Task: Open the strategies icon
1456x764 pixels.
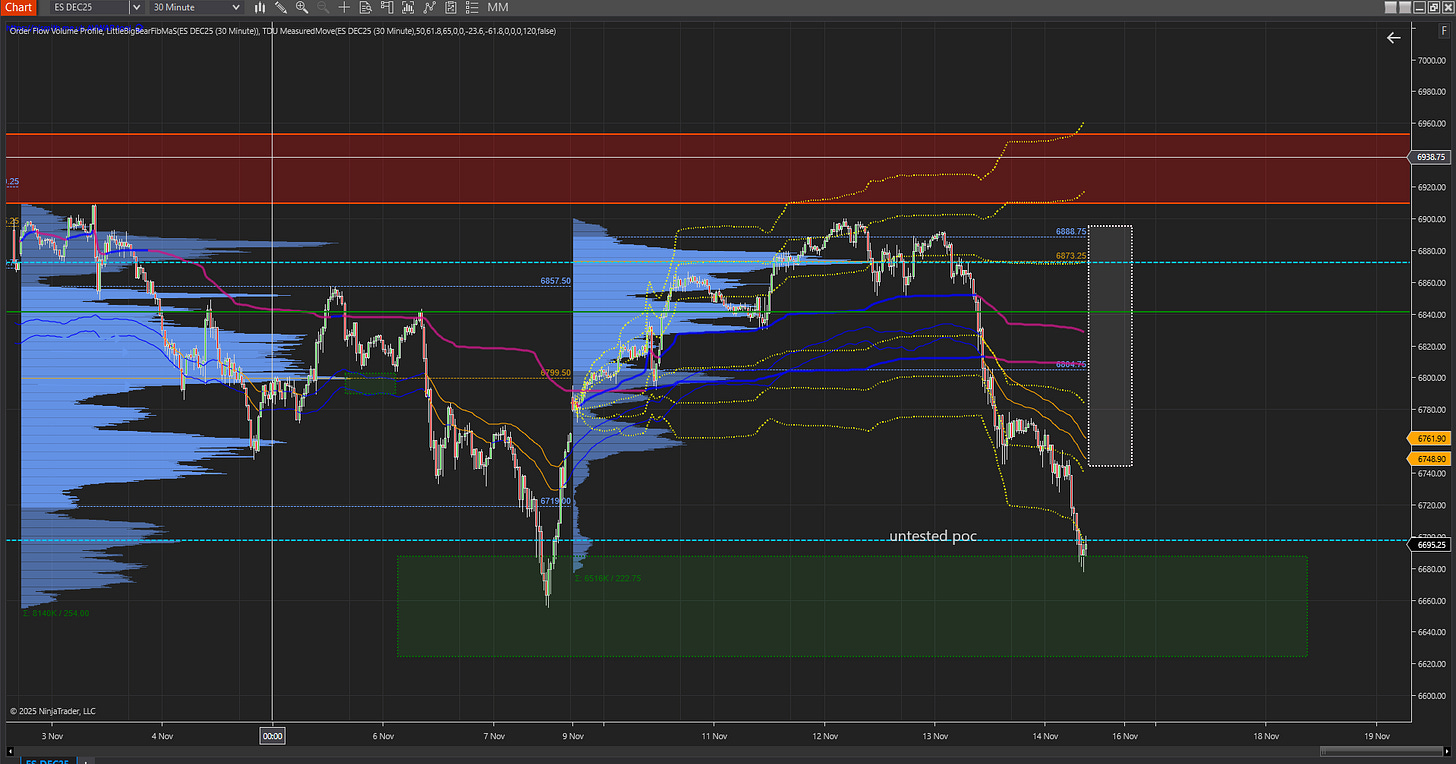Action: (x=451, y=7)
